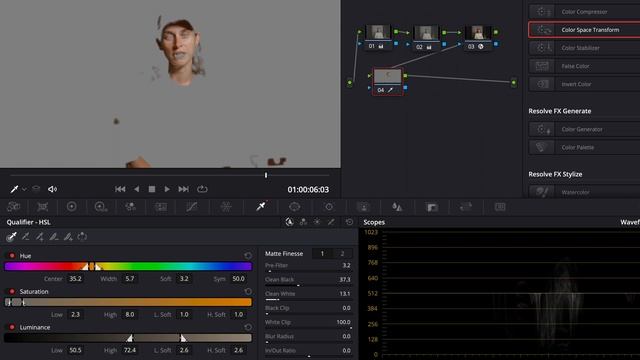Select node 04 in the node graph

388,82
